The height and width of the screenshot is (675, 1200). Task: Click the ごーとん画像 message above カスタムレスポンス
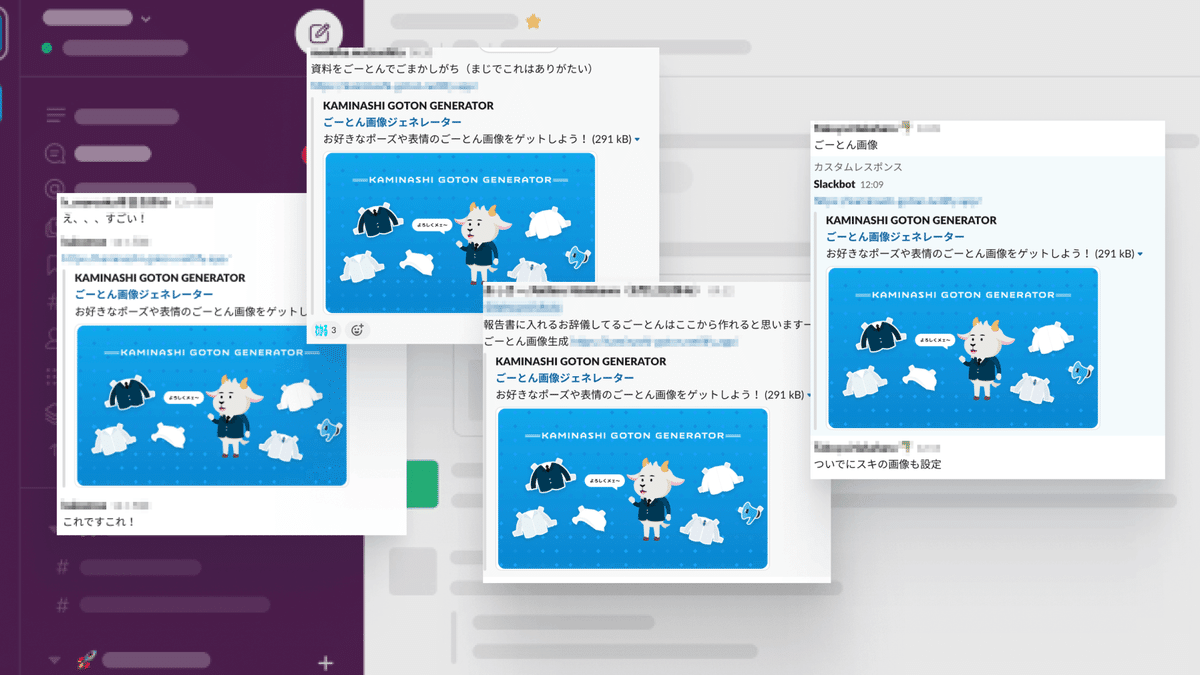tap(845, 145)
